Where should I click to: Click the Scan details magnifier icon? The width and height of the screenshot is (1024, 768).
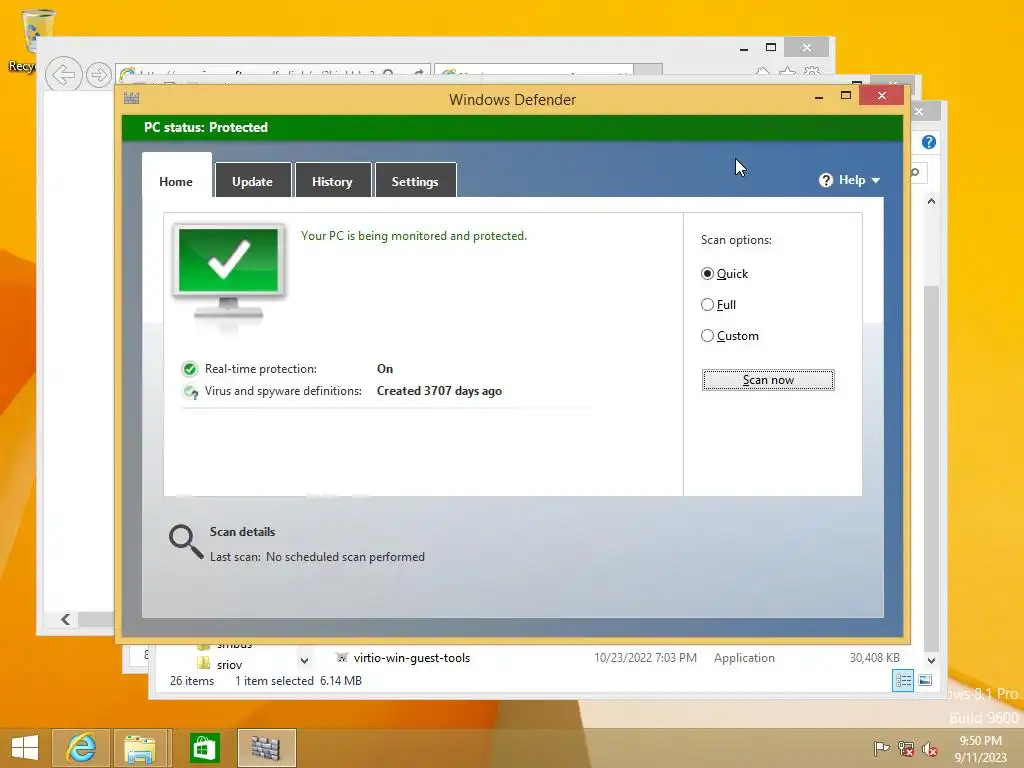(186, 542)
